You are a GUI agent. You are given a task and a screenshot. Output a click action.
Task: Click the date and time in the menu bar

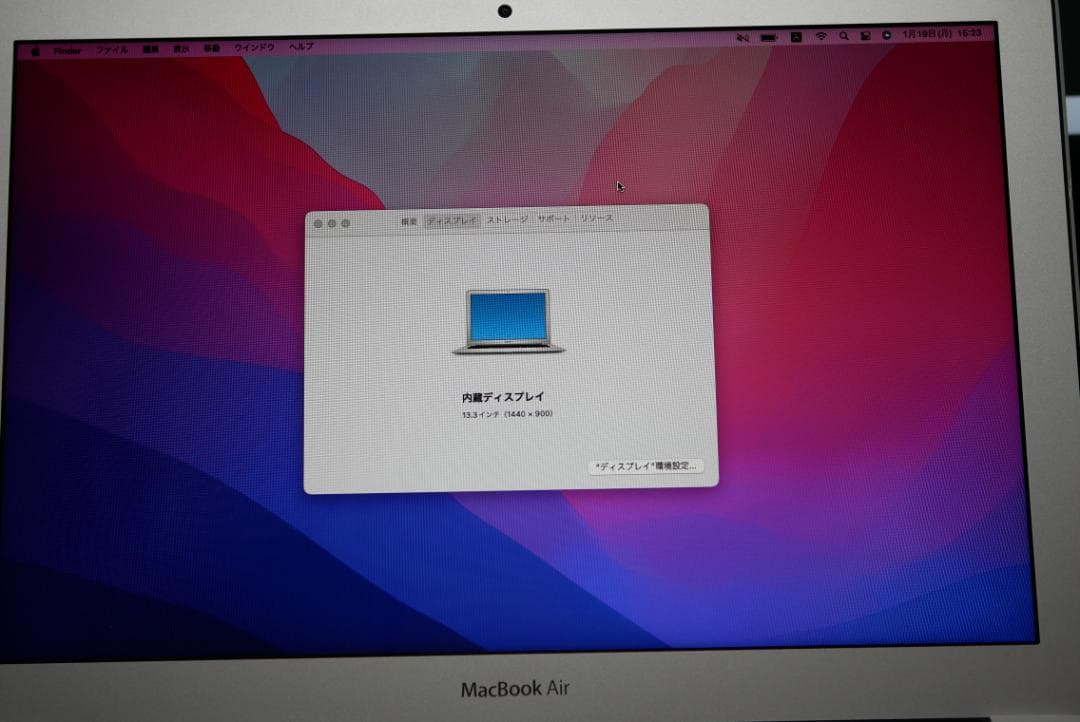[x=945, y=34]
